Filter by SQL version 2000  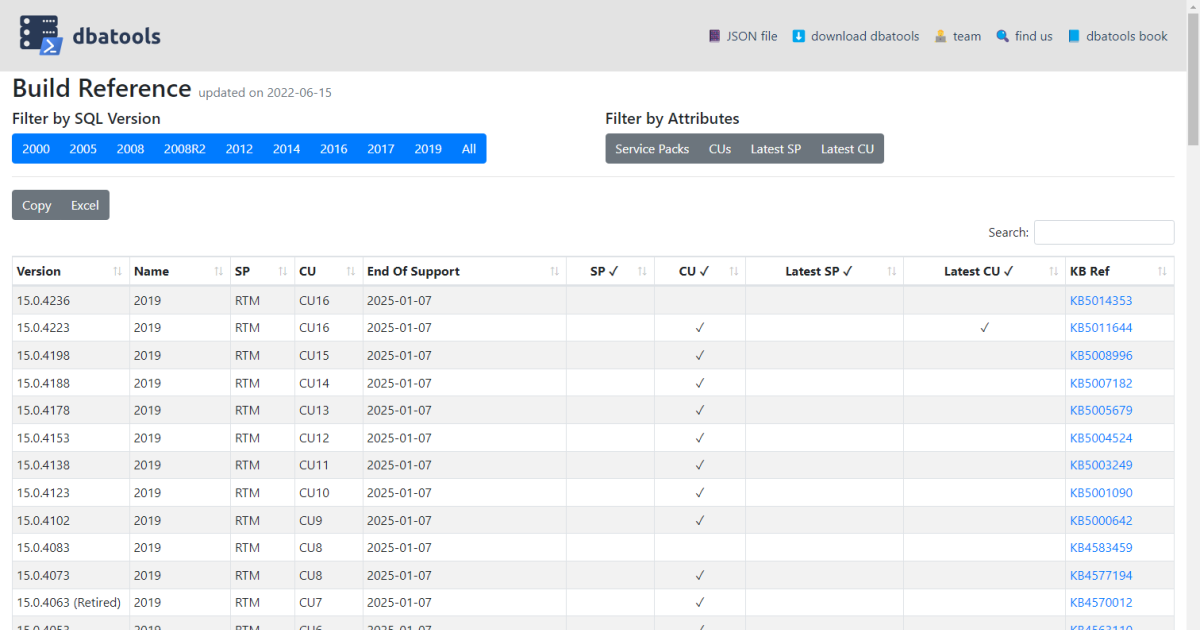click(x=36, y=149)
